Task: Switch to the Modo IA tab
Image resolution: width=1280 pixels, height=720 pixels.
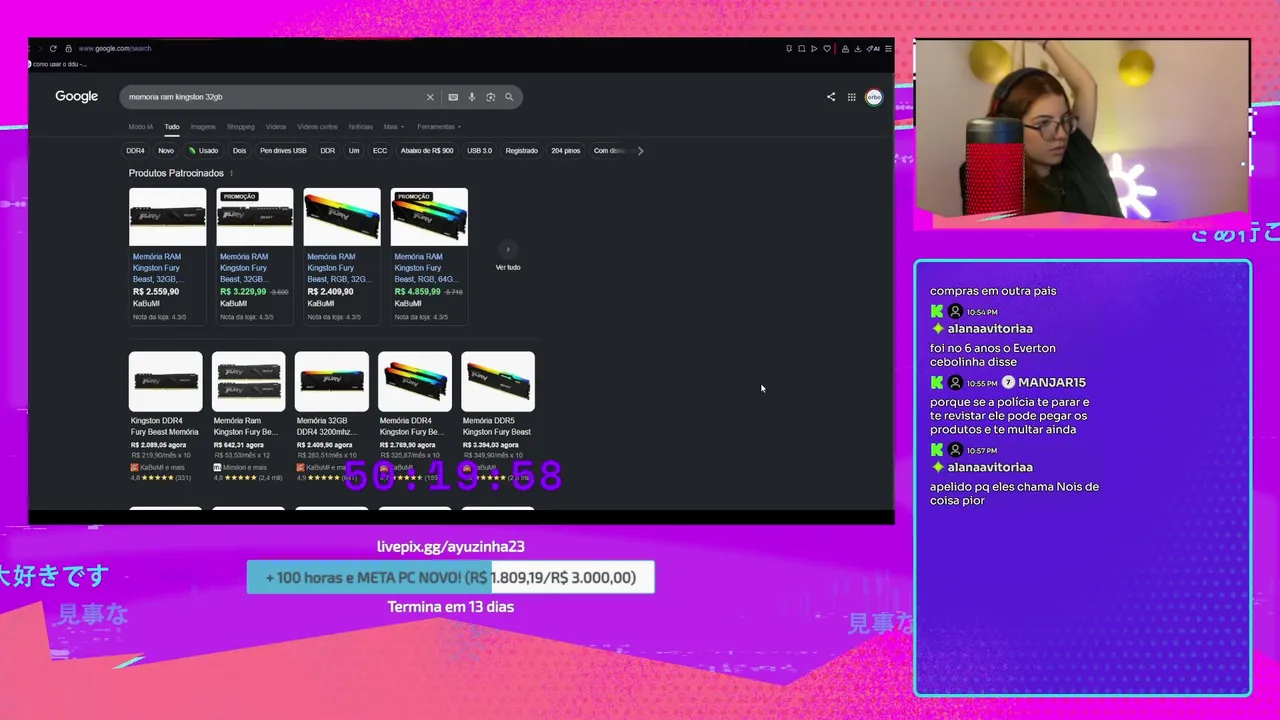Action: (141, 127)
